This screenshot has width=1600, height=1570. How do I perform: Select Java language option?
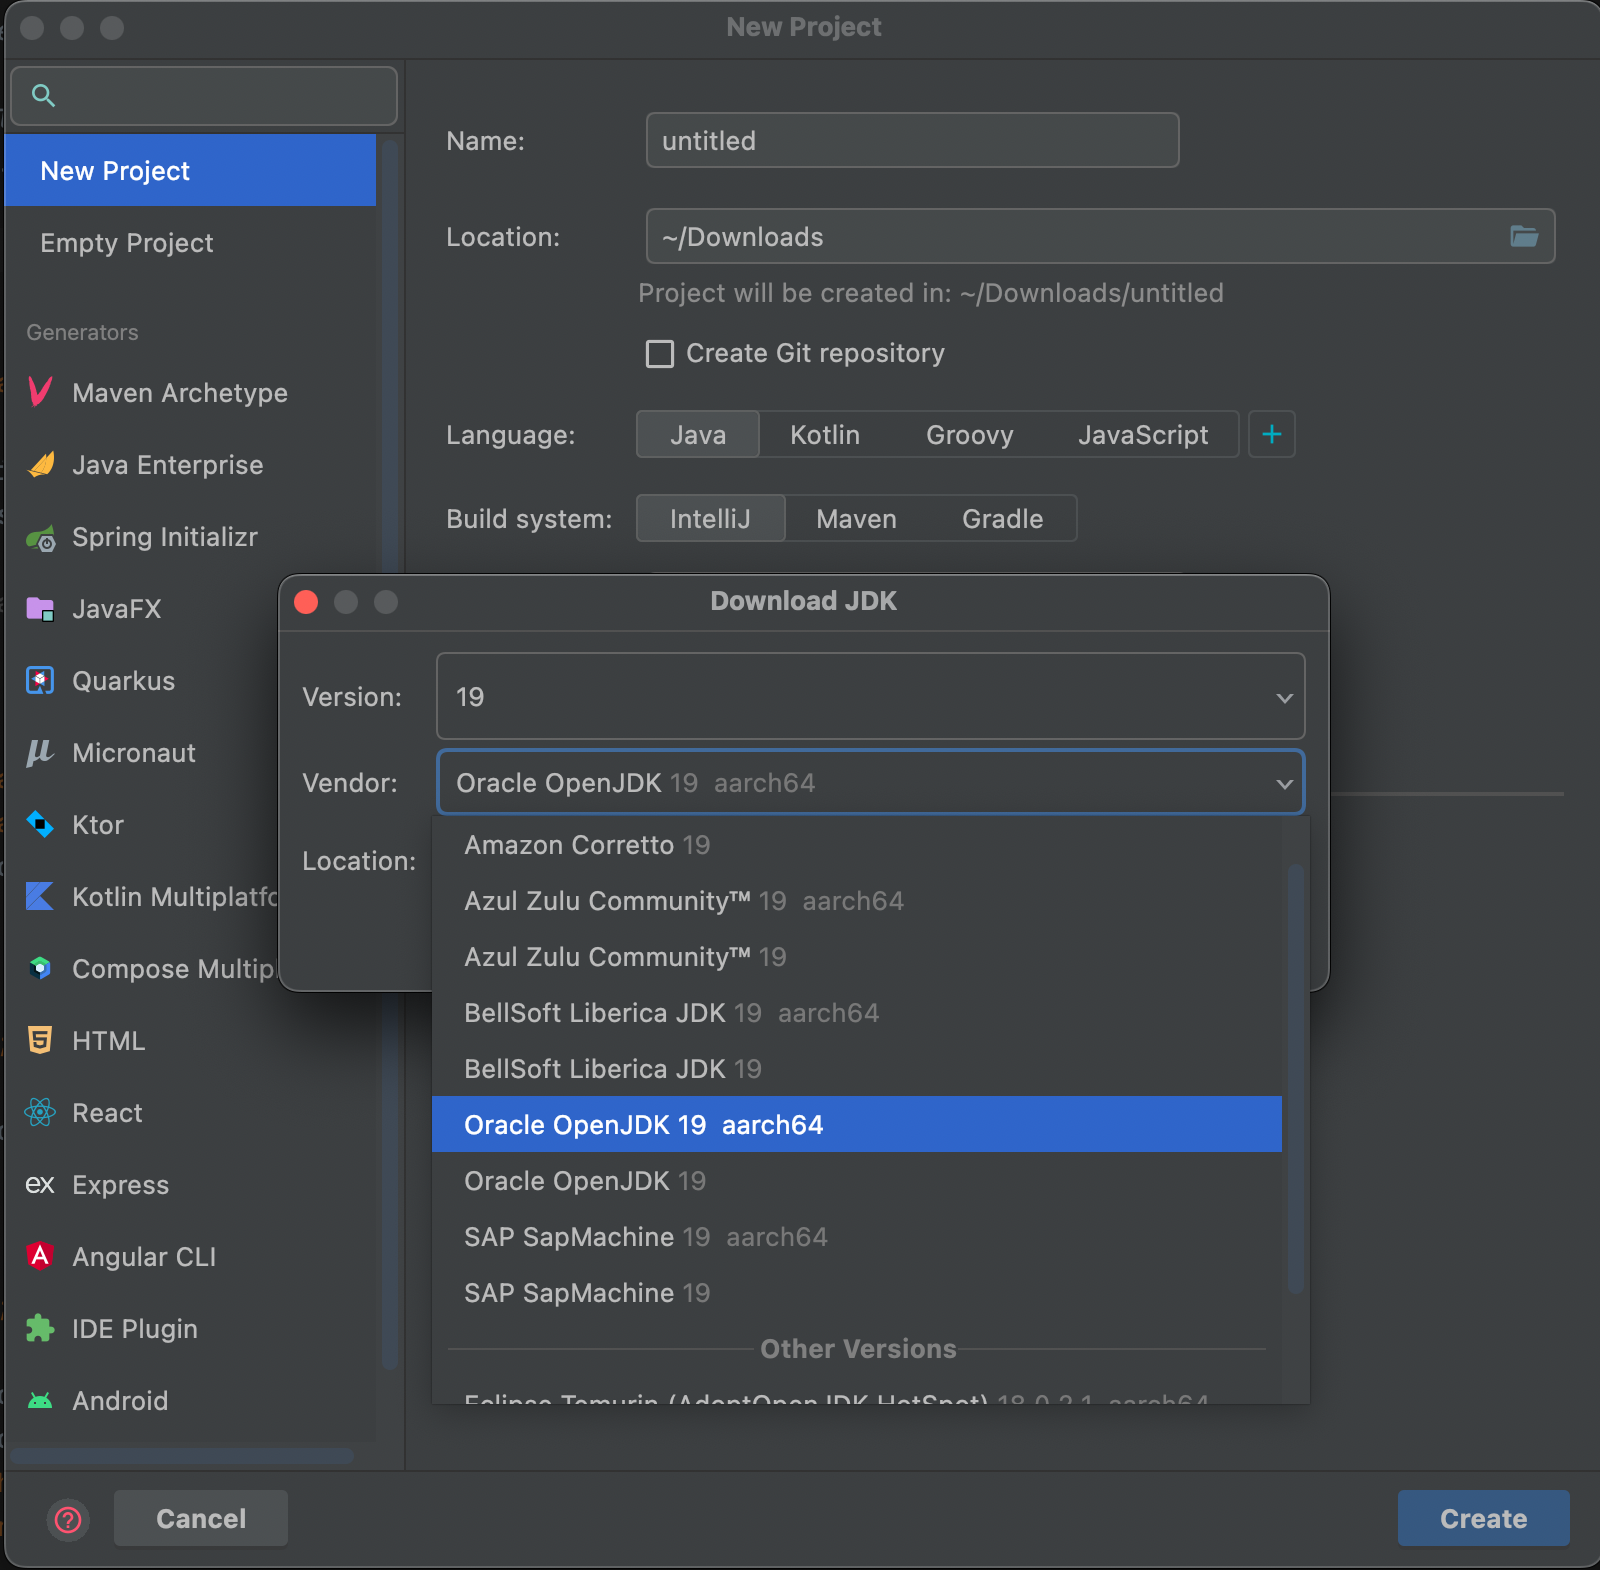[698, 435]
